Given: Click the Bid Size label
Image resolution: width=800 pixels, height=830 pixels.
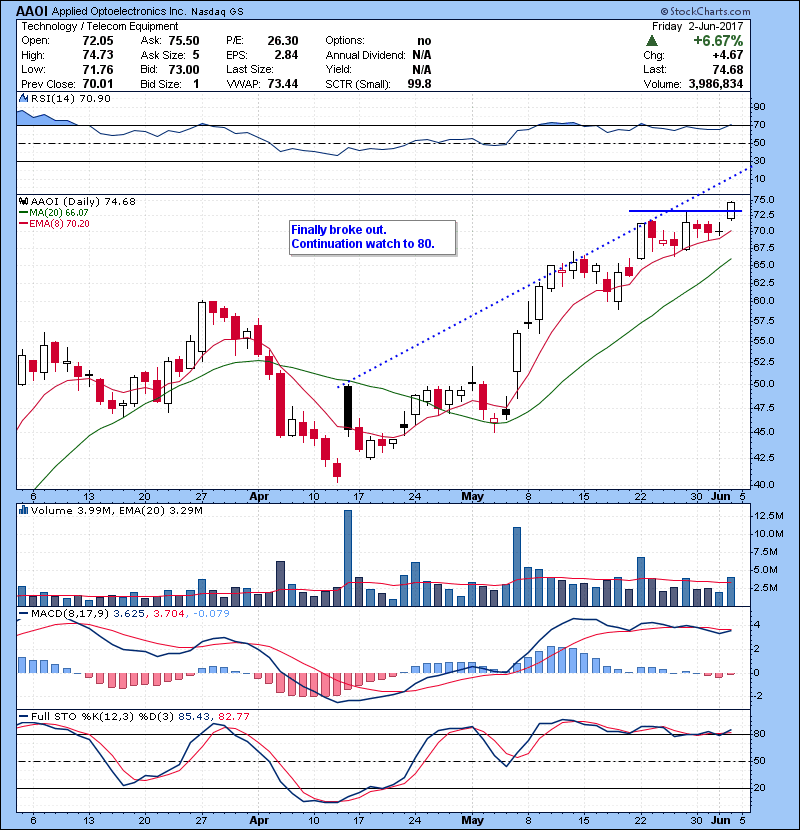Looking at the screenshot, I should tap(161, 84).
